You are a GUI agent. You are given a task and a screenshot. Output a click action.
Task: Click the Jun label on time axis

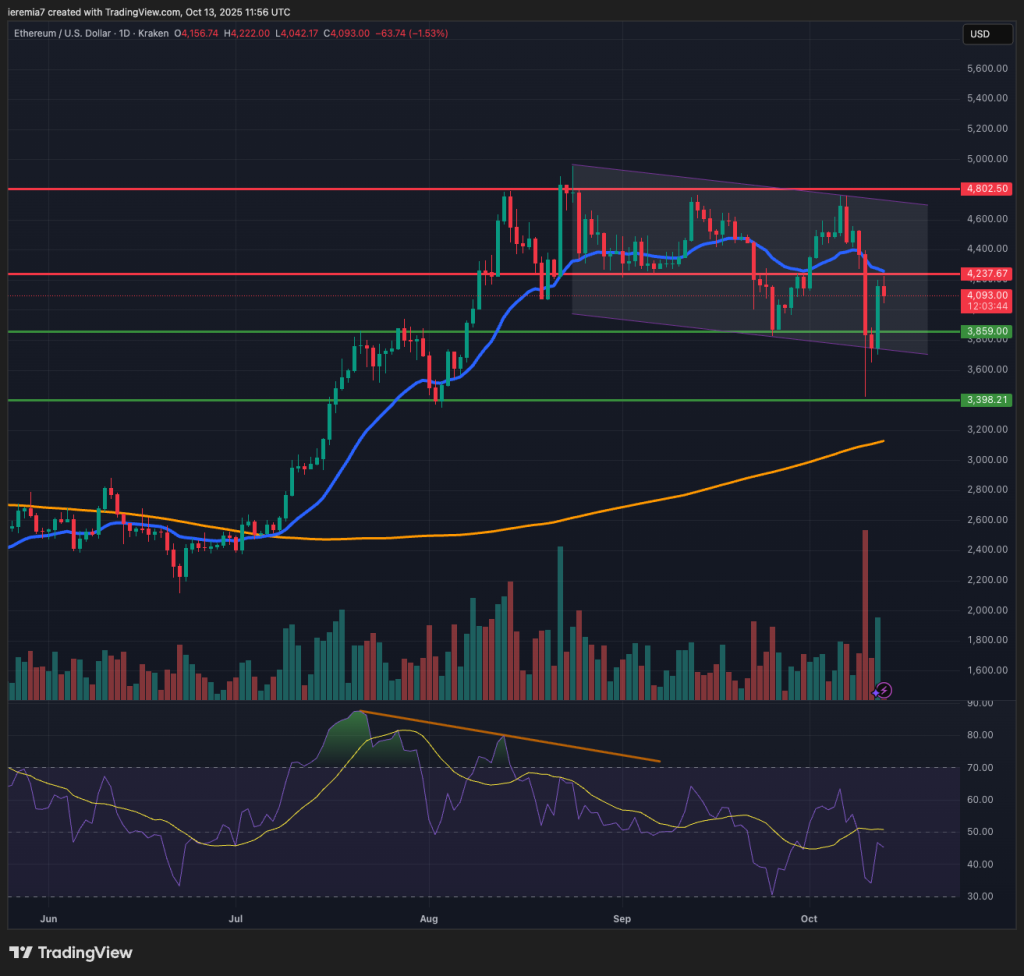[x=48, y=917]
